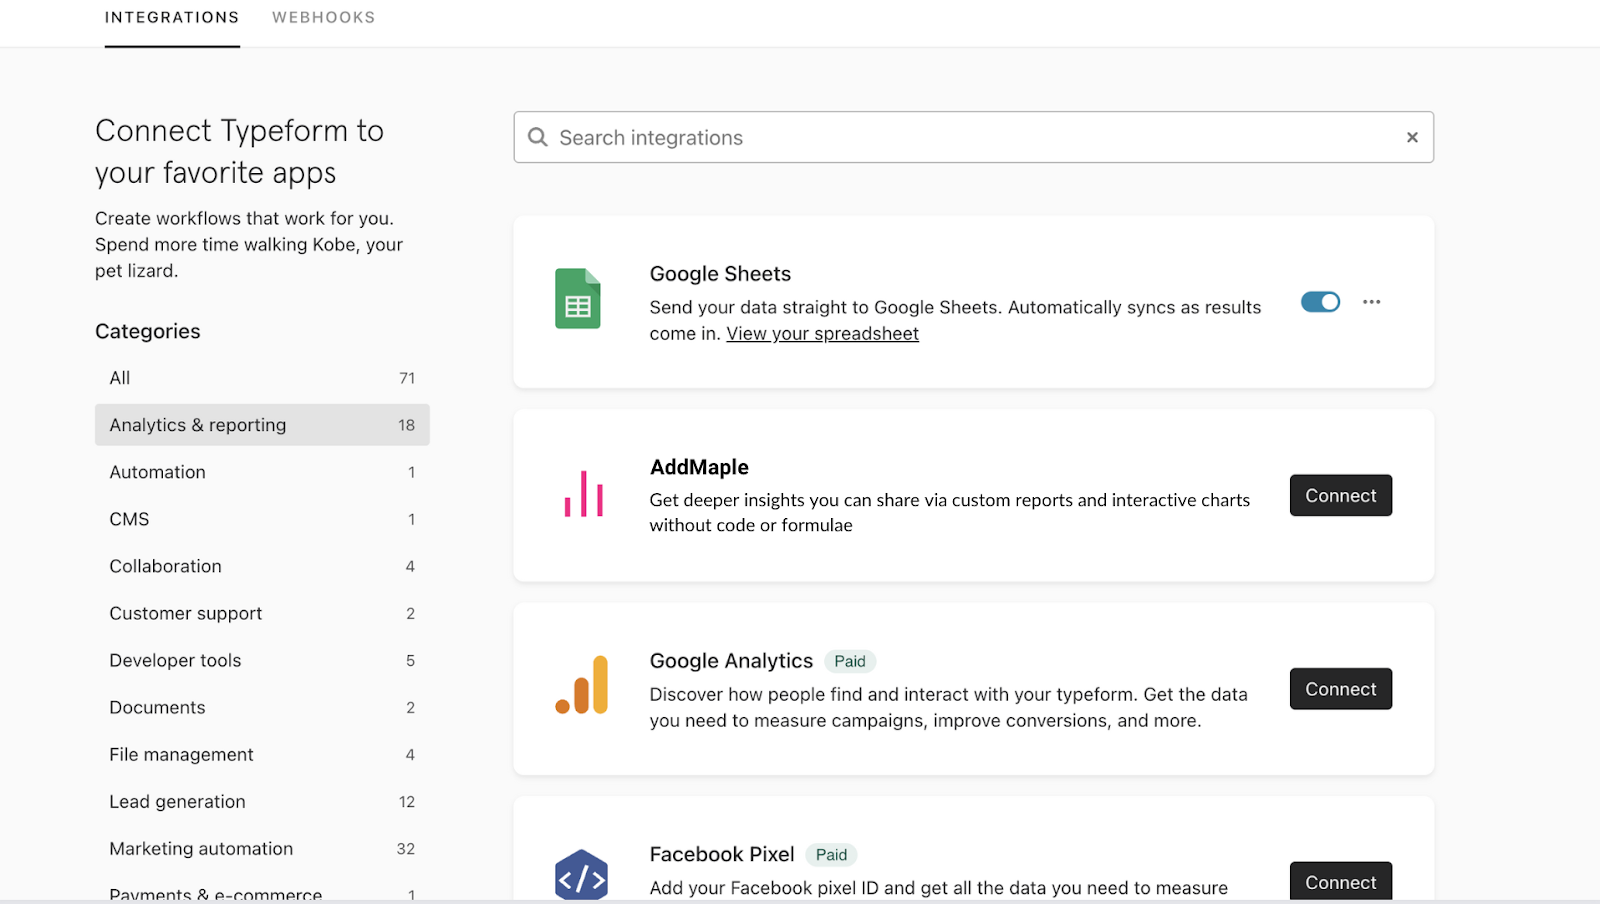Click the Paid badge beside Google Analytics
The width and height of the screenshot is (1600, 904).
tap(850, 661)
